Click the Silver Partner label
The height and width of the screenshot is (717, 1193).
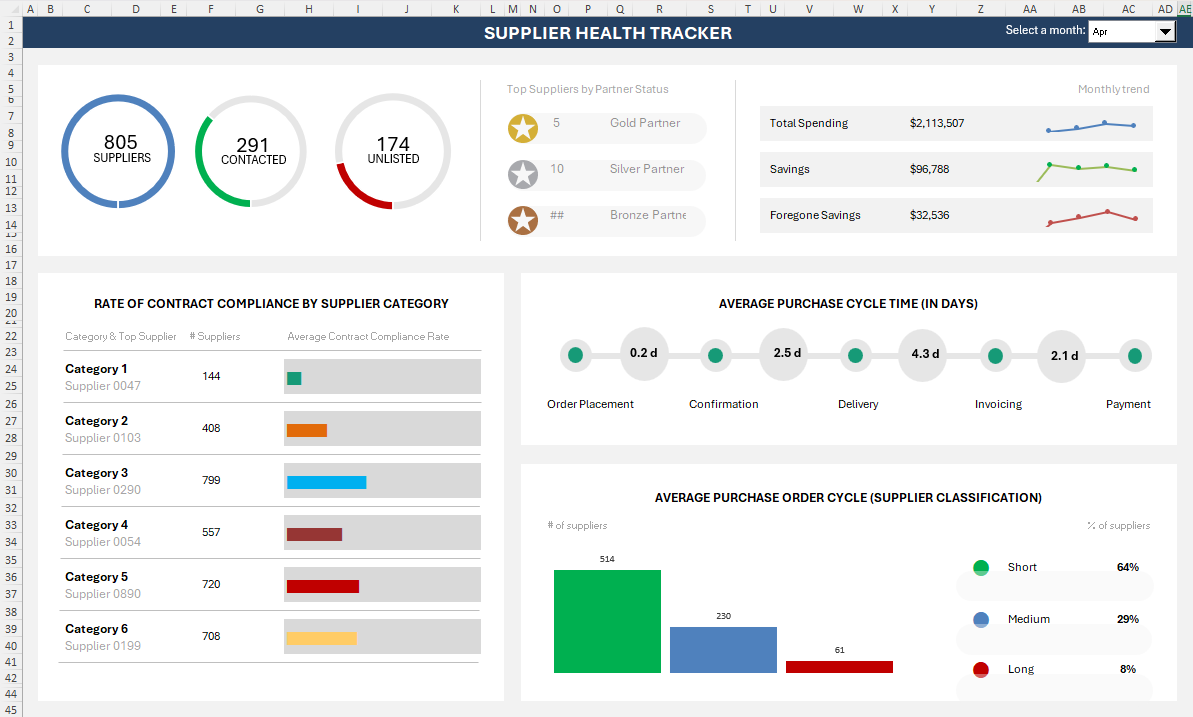point(647,169)
